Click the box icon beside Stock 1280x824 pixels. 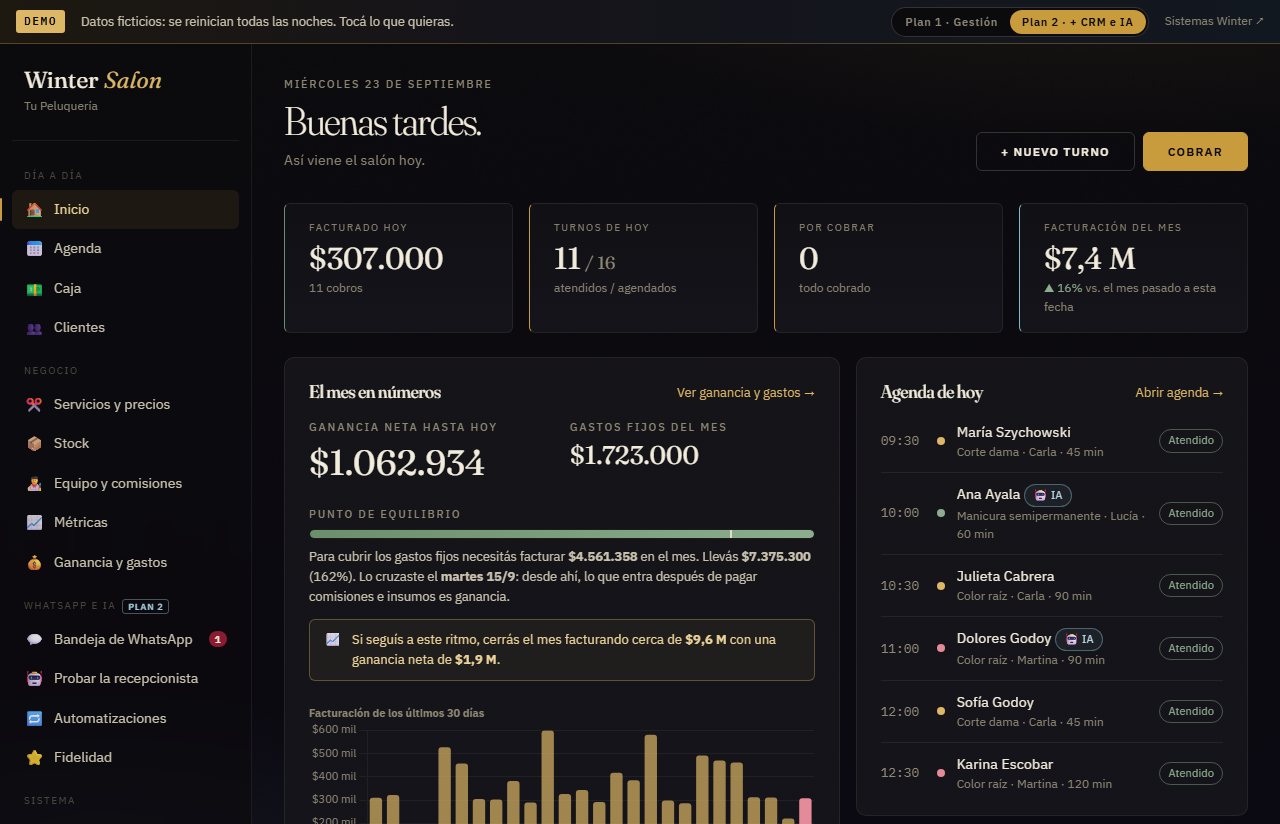click(34, 444)
